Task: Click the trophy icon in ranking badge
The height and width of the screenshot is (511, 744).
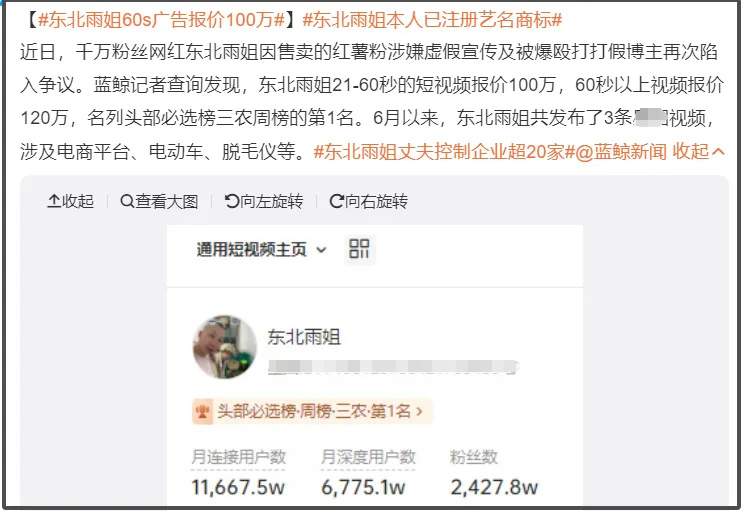Action: click(203, 411)
